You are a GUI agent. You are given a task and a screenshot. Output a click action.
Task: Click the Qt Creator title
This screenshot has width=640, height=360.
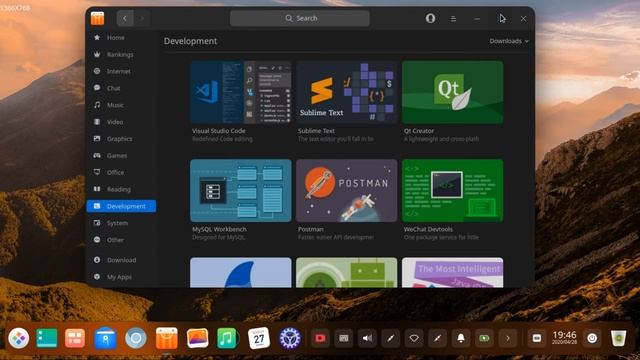[419, 131]
